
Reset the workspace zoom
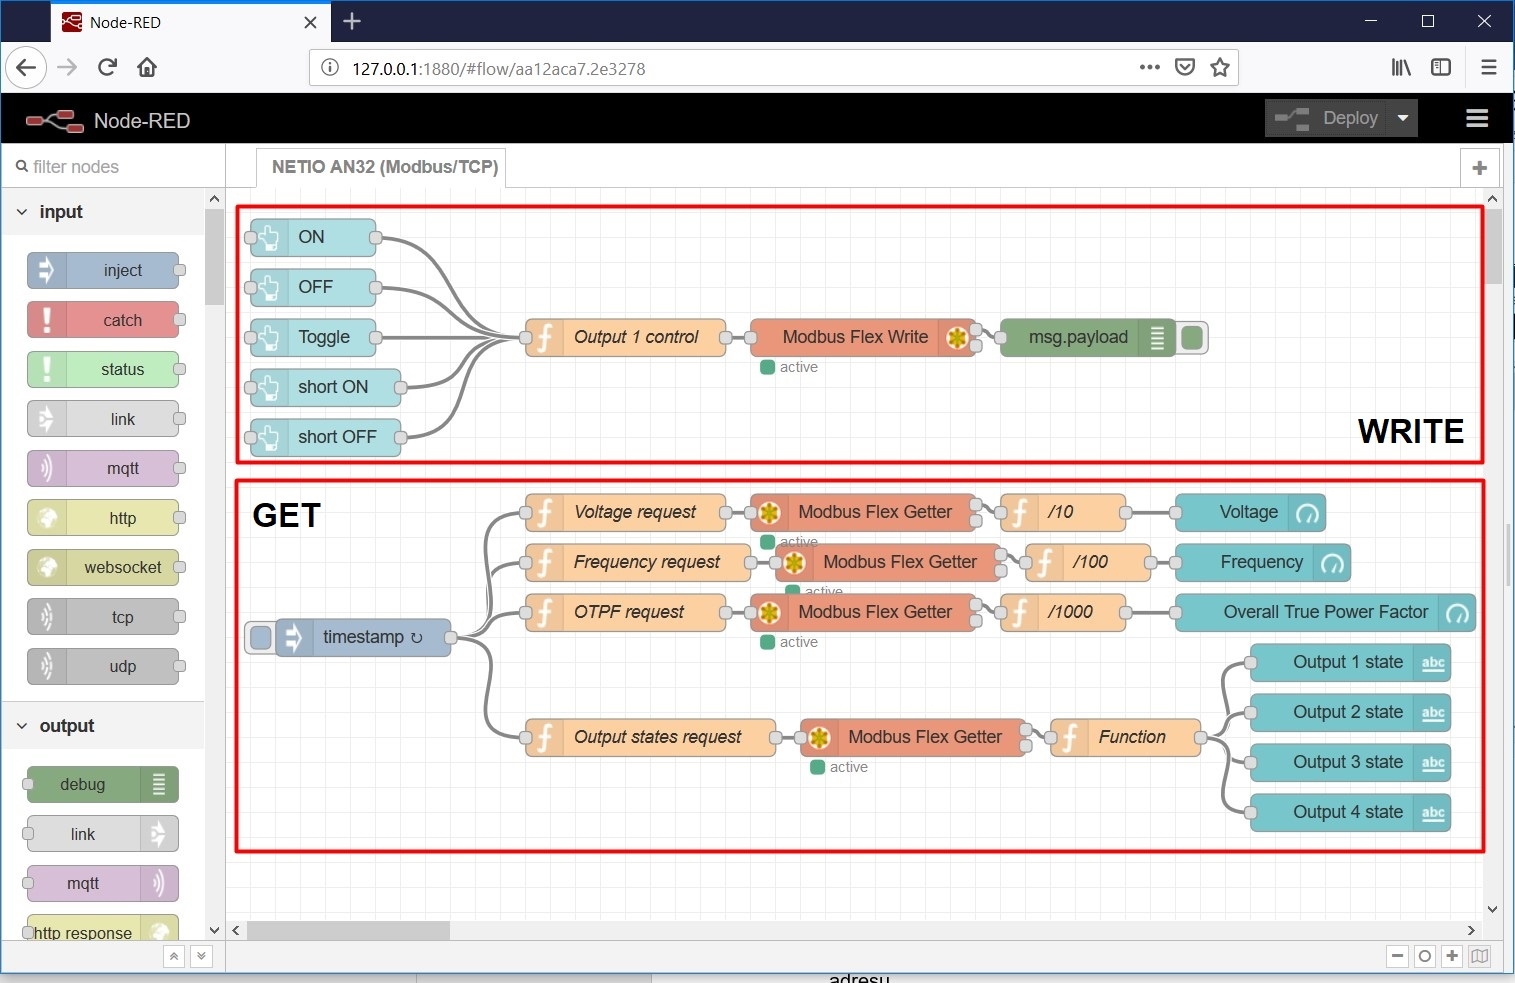1425,956
